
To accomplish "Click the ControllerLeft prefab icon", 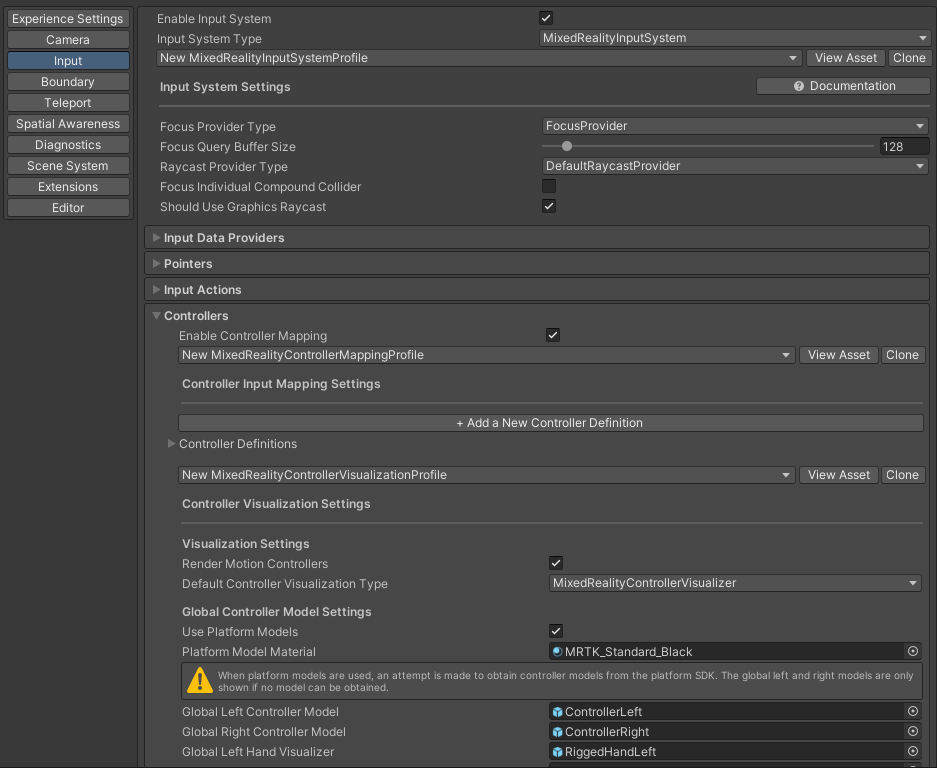I will 557,711.
